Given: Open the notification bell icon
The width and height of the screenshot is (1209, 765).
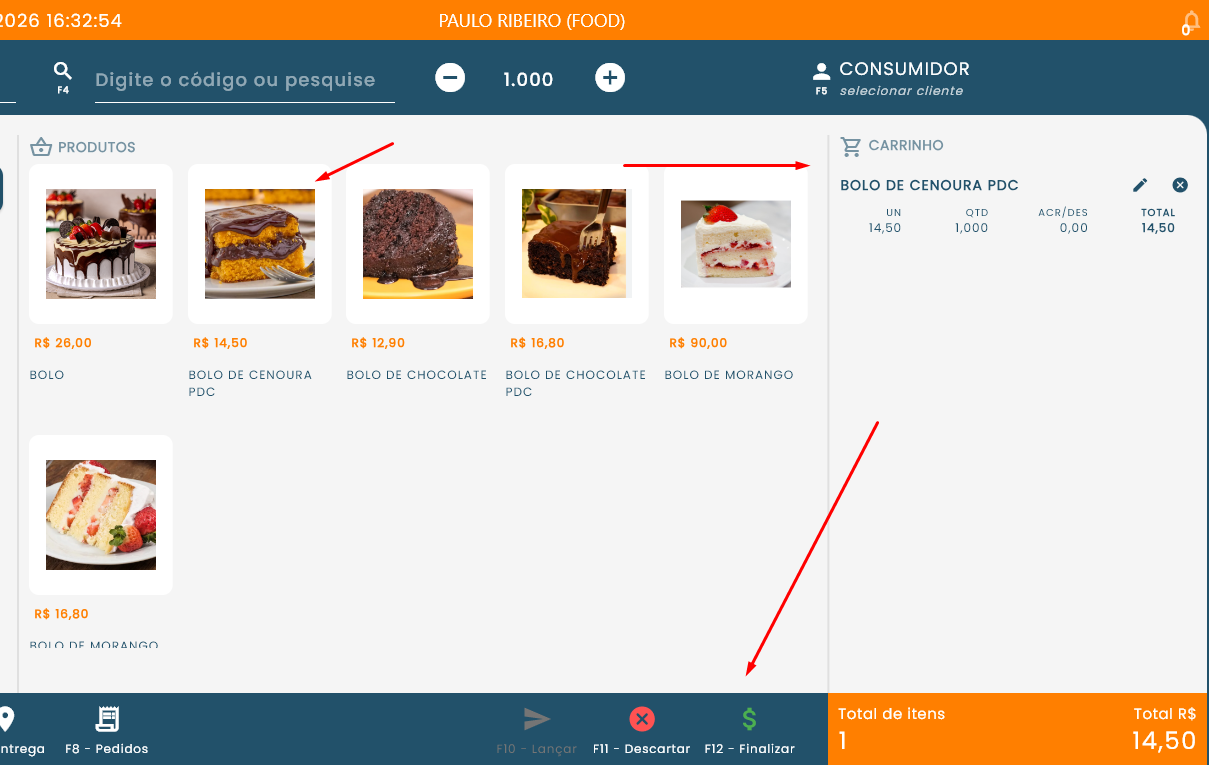Looking at the screenshot, I should 1190,23.
